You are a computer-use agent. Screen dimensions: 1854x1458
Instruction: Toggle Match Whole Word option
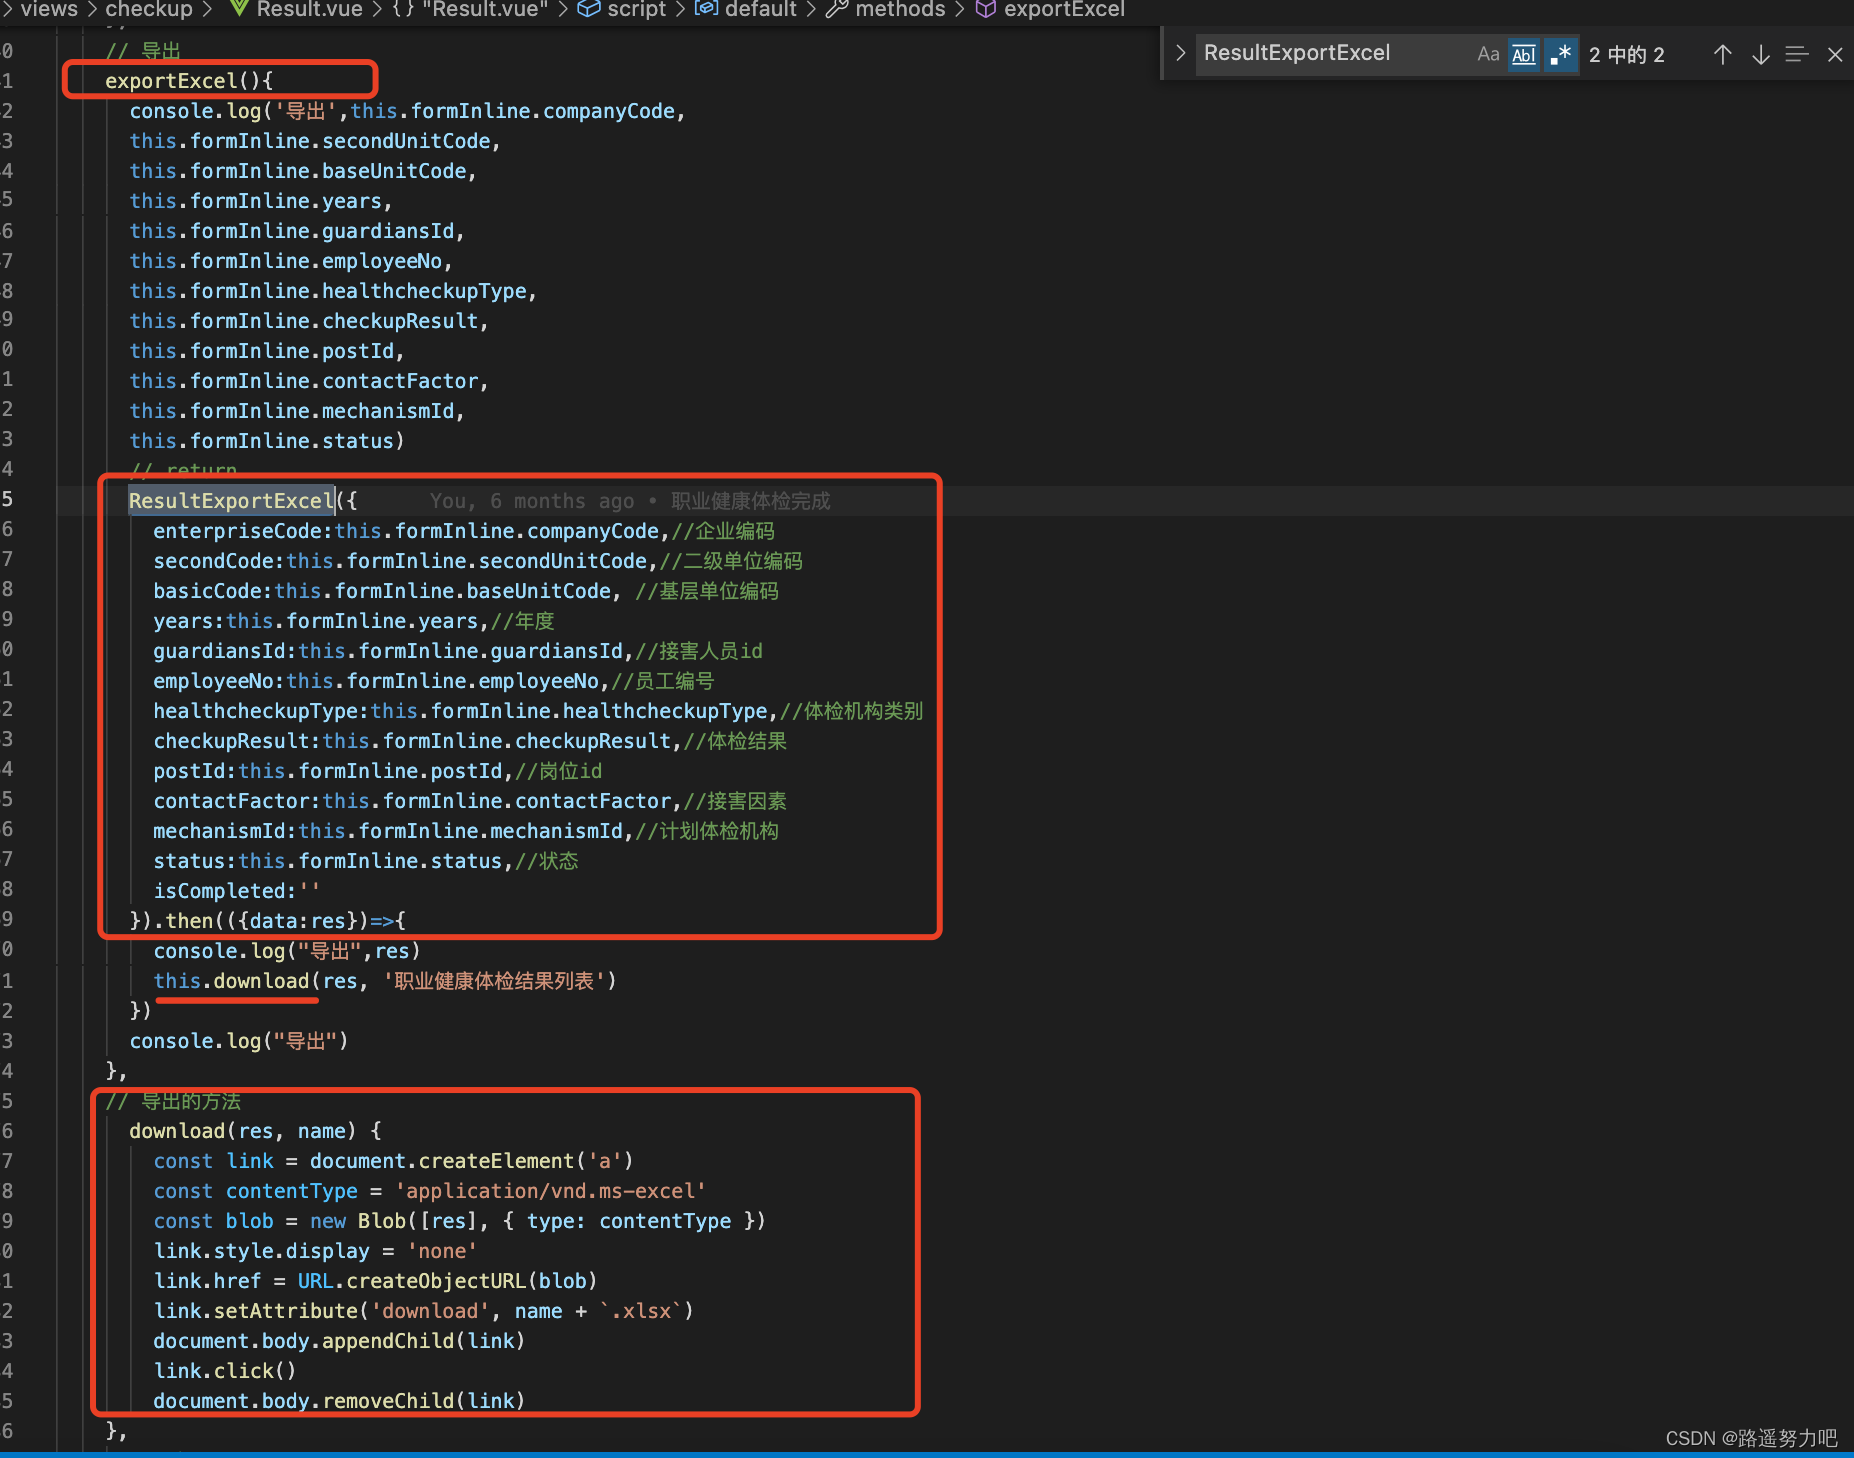tap(1524, 54)
